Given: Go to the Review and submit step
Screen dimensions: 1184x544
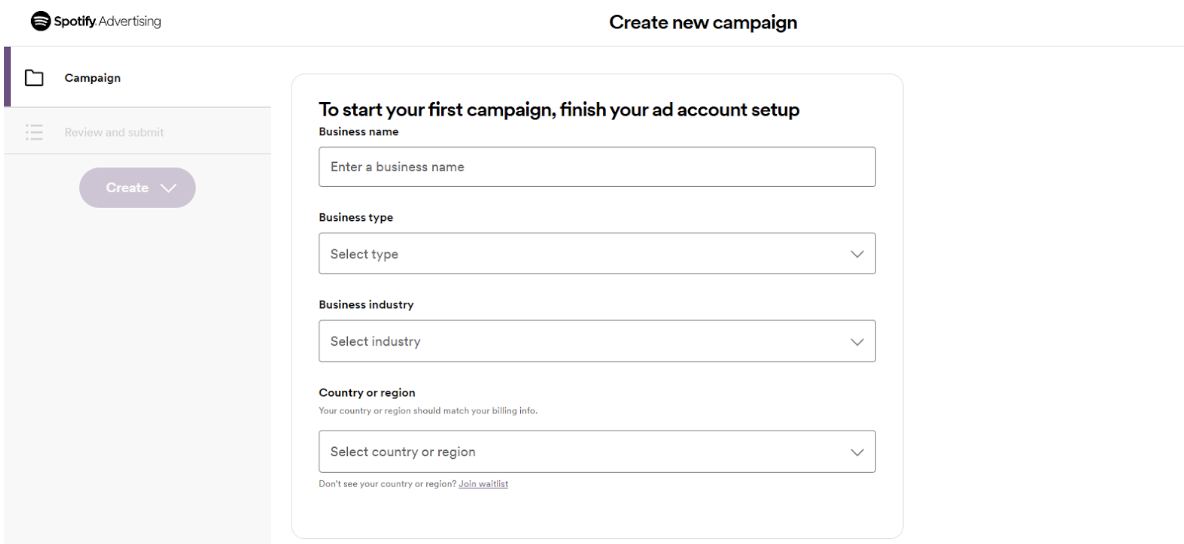Looking at the screenshot, I should coord(114,132).
